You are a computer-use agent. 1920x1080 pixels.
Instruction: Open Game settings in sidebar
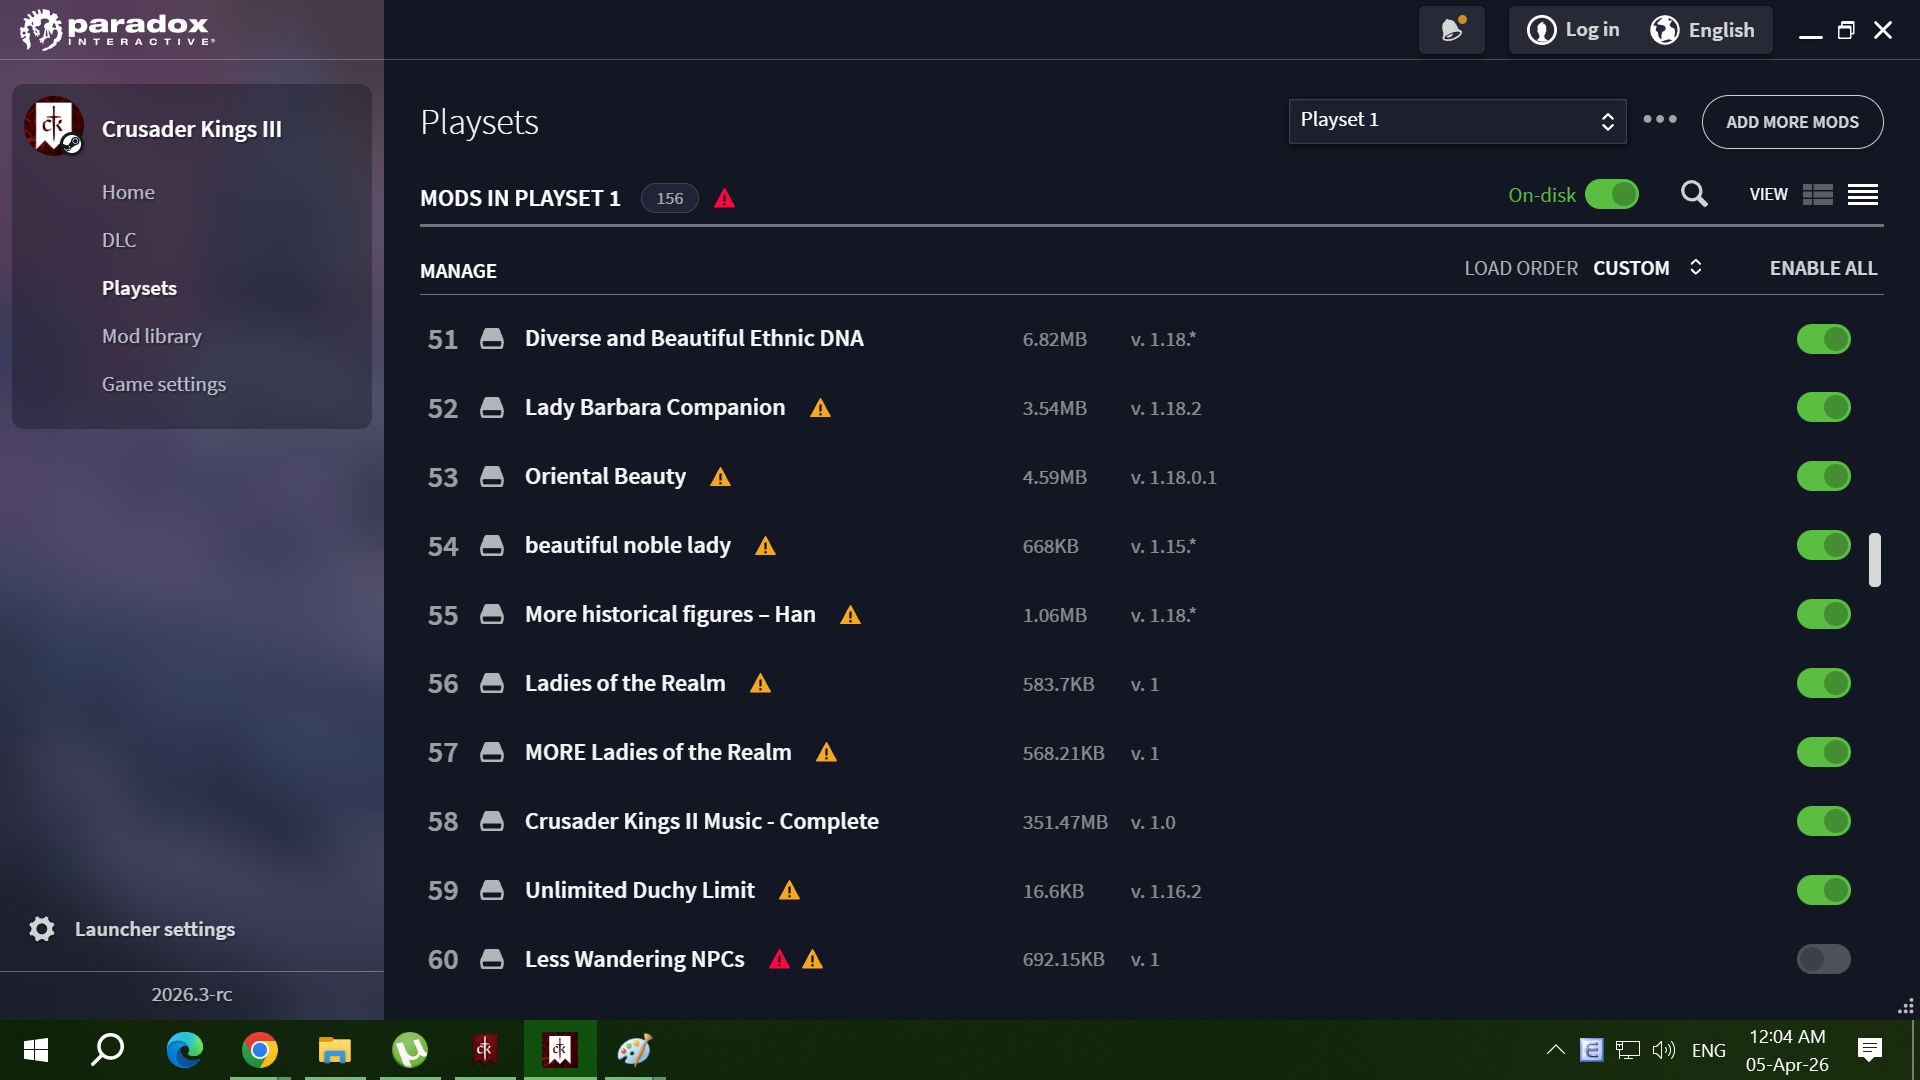[164, 384]
